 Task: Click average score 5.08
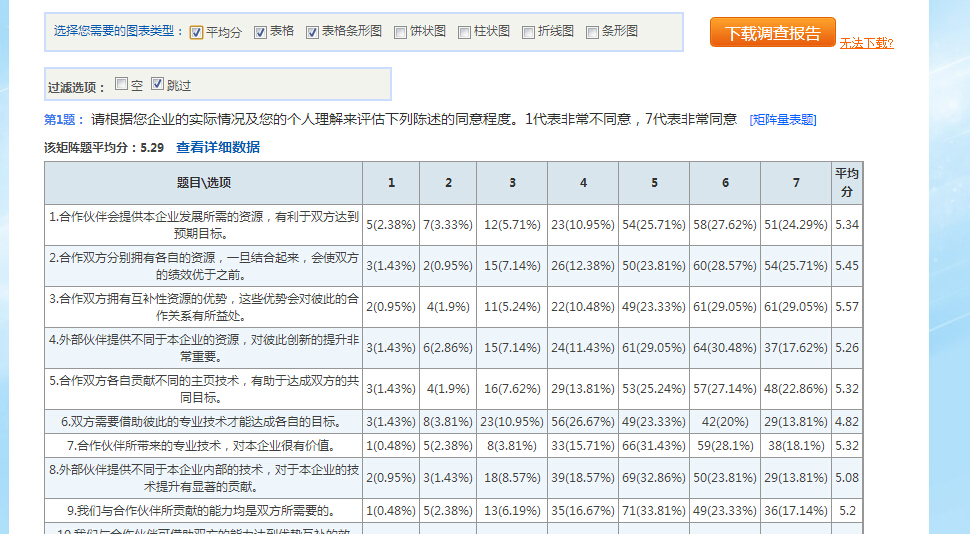click(846, 478)
